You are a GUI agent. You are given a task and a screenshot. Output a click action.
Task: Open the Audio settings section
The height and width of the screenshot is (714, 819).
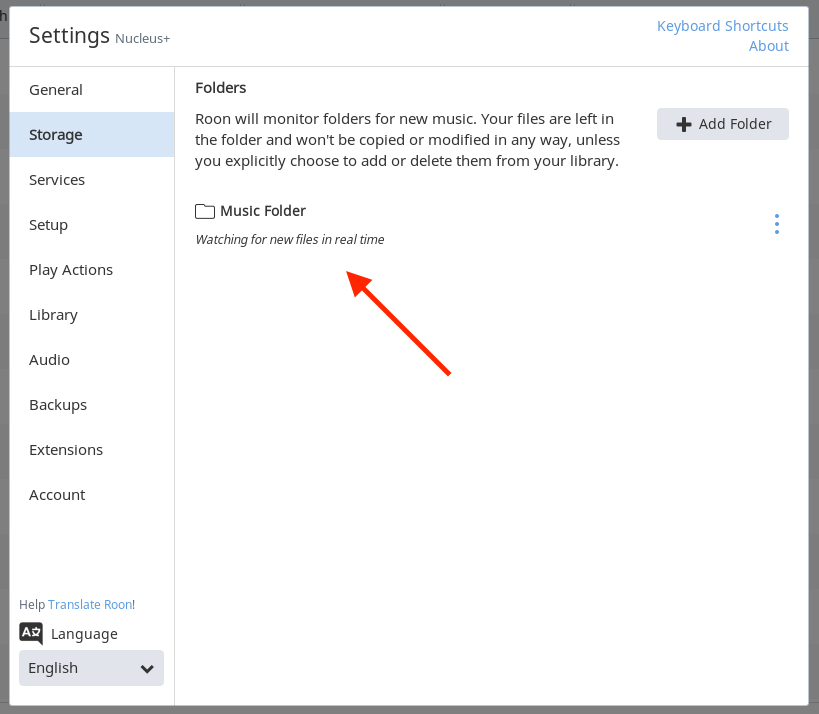[x=49, y=360]
